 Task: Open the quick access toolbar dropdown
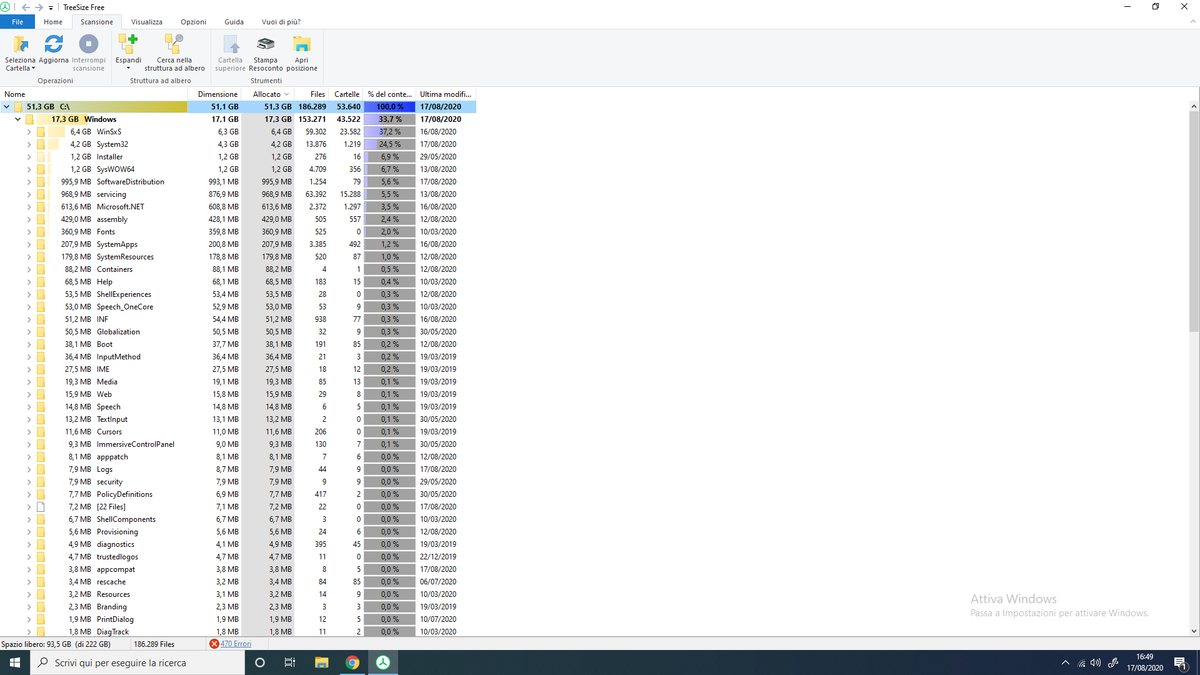(x=50, y=7)
